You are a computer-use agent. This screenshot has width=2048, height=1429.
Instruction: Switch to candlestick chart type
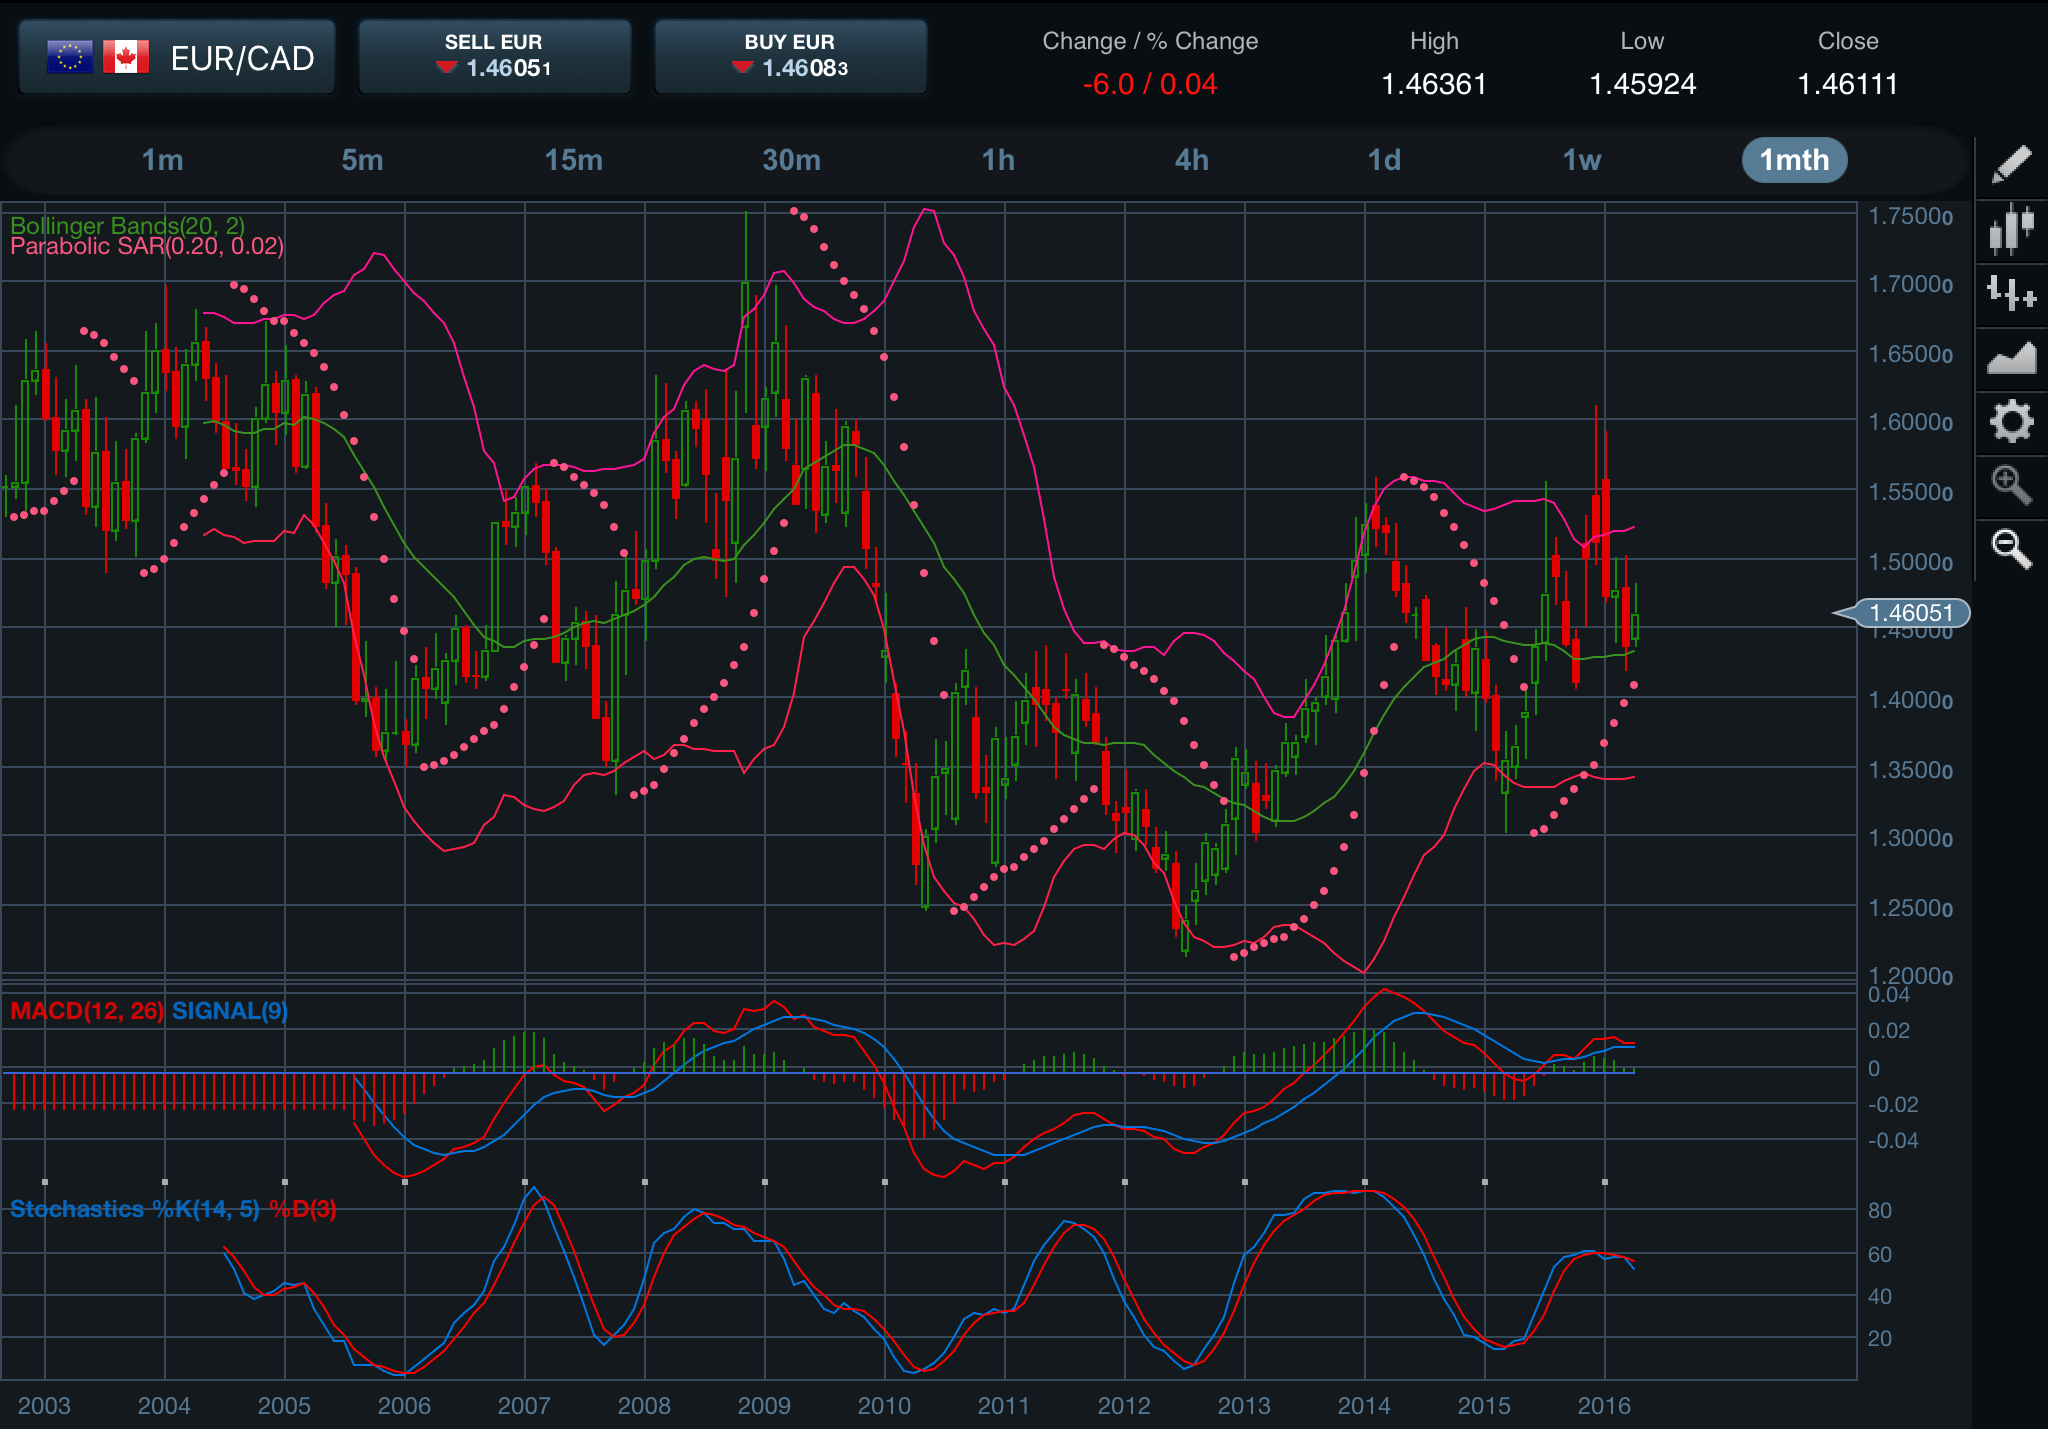coord(2011,229)
